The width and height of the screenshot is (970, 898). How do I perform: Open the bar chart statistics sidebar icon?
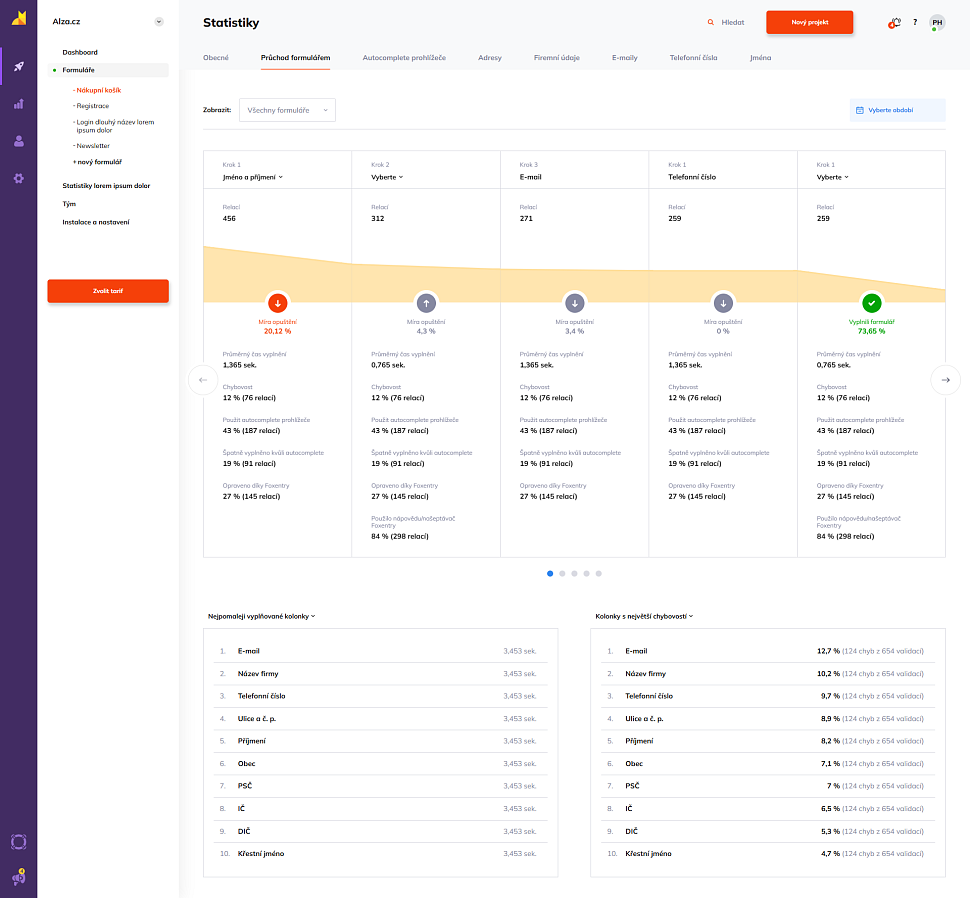[x=18, y=104]
